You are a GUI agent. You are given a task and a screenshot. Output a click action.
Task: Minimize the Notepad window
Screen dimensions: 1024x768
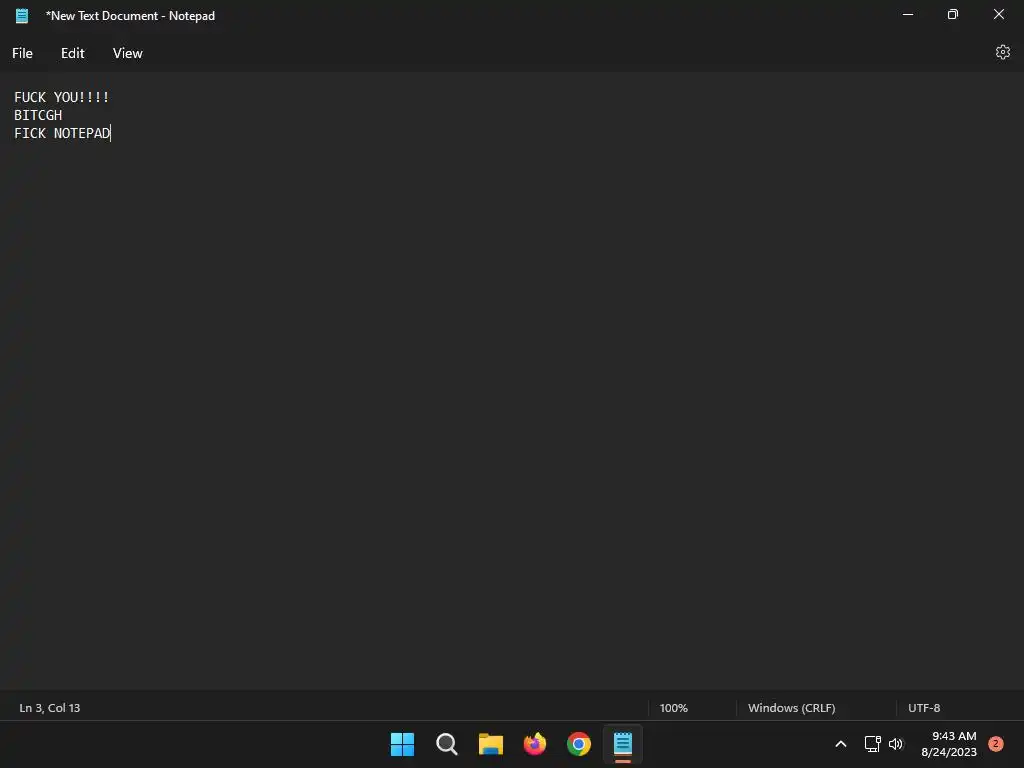click(908, 14)
